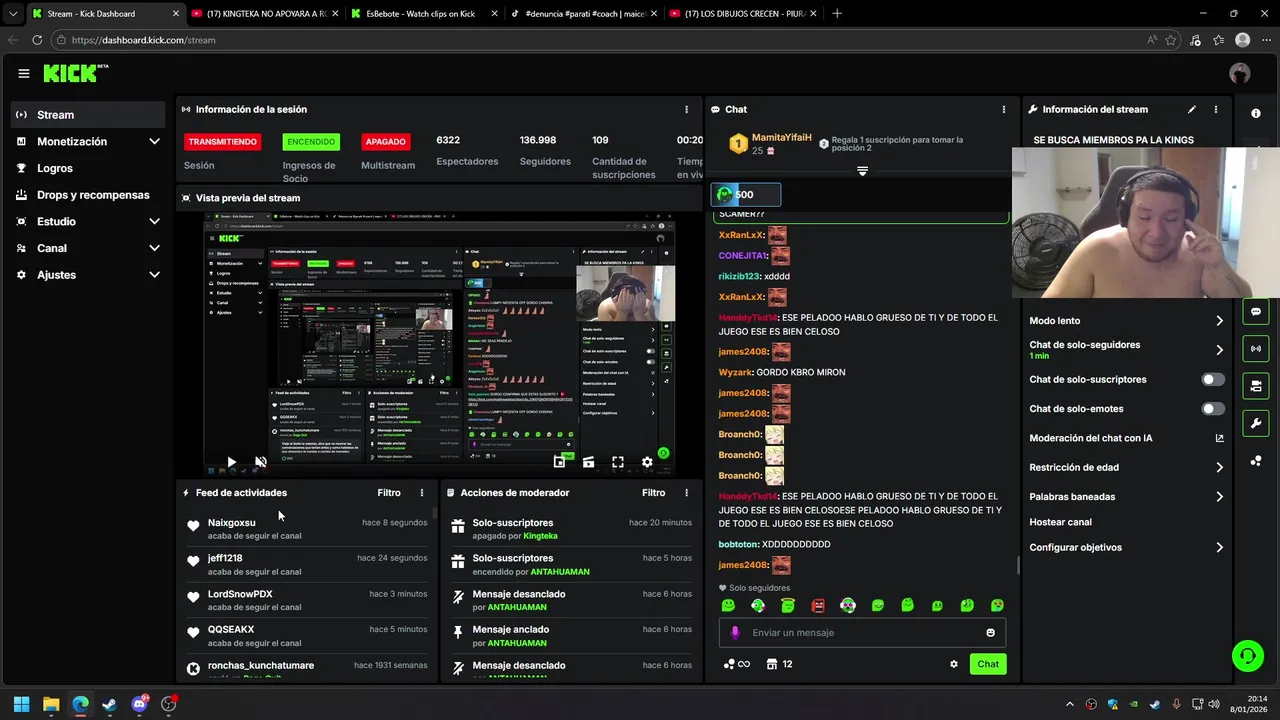The width and height of the screenshot is (1280, 720).
Task: Toggle theater mode in the stream preview
Action: 588,462
